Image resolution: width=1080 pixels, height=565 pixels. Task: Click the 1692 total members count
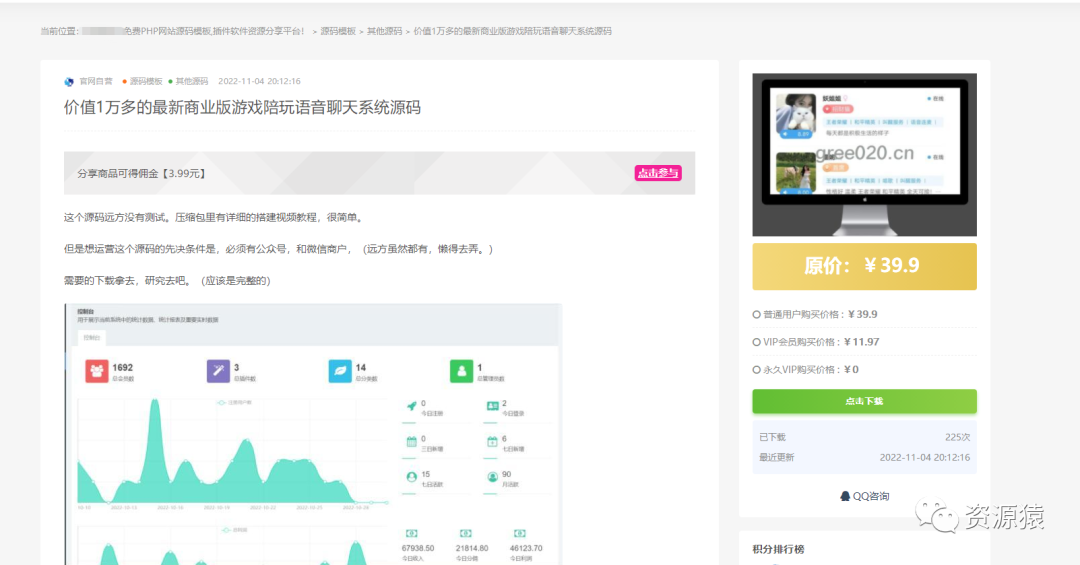(x=123, y=367)
